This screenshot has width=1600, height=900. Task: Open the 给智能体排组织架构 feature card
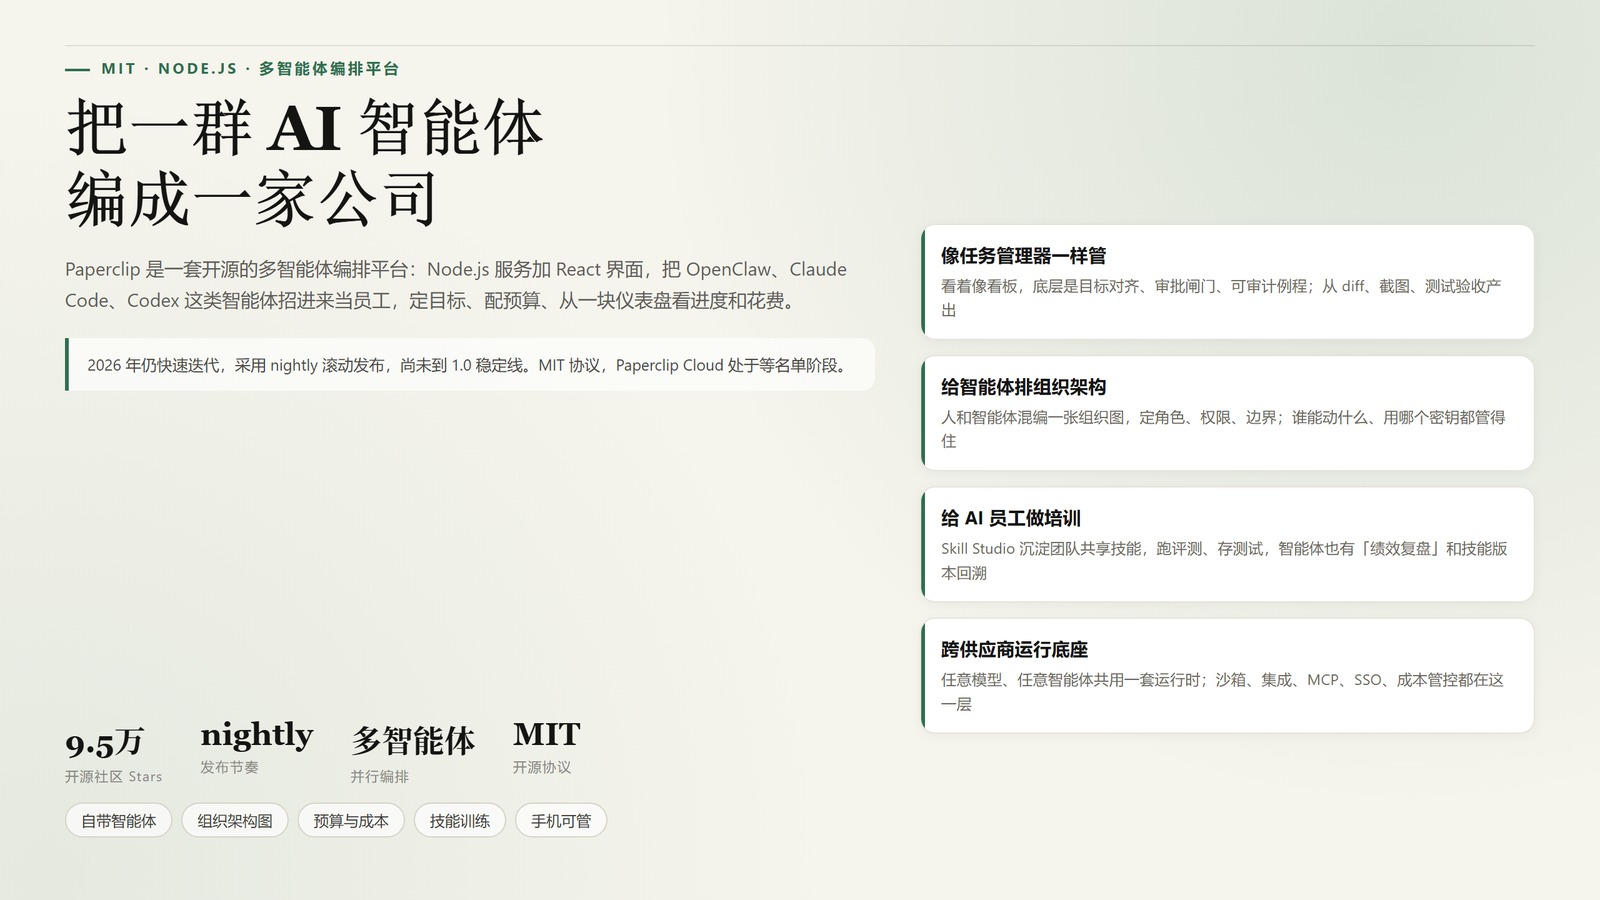tap(1227, 413)
